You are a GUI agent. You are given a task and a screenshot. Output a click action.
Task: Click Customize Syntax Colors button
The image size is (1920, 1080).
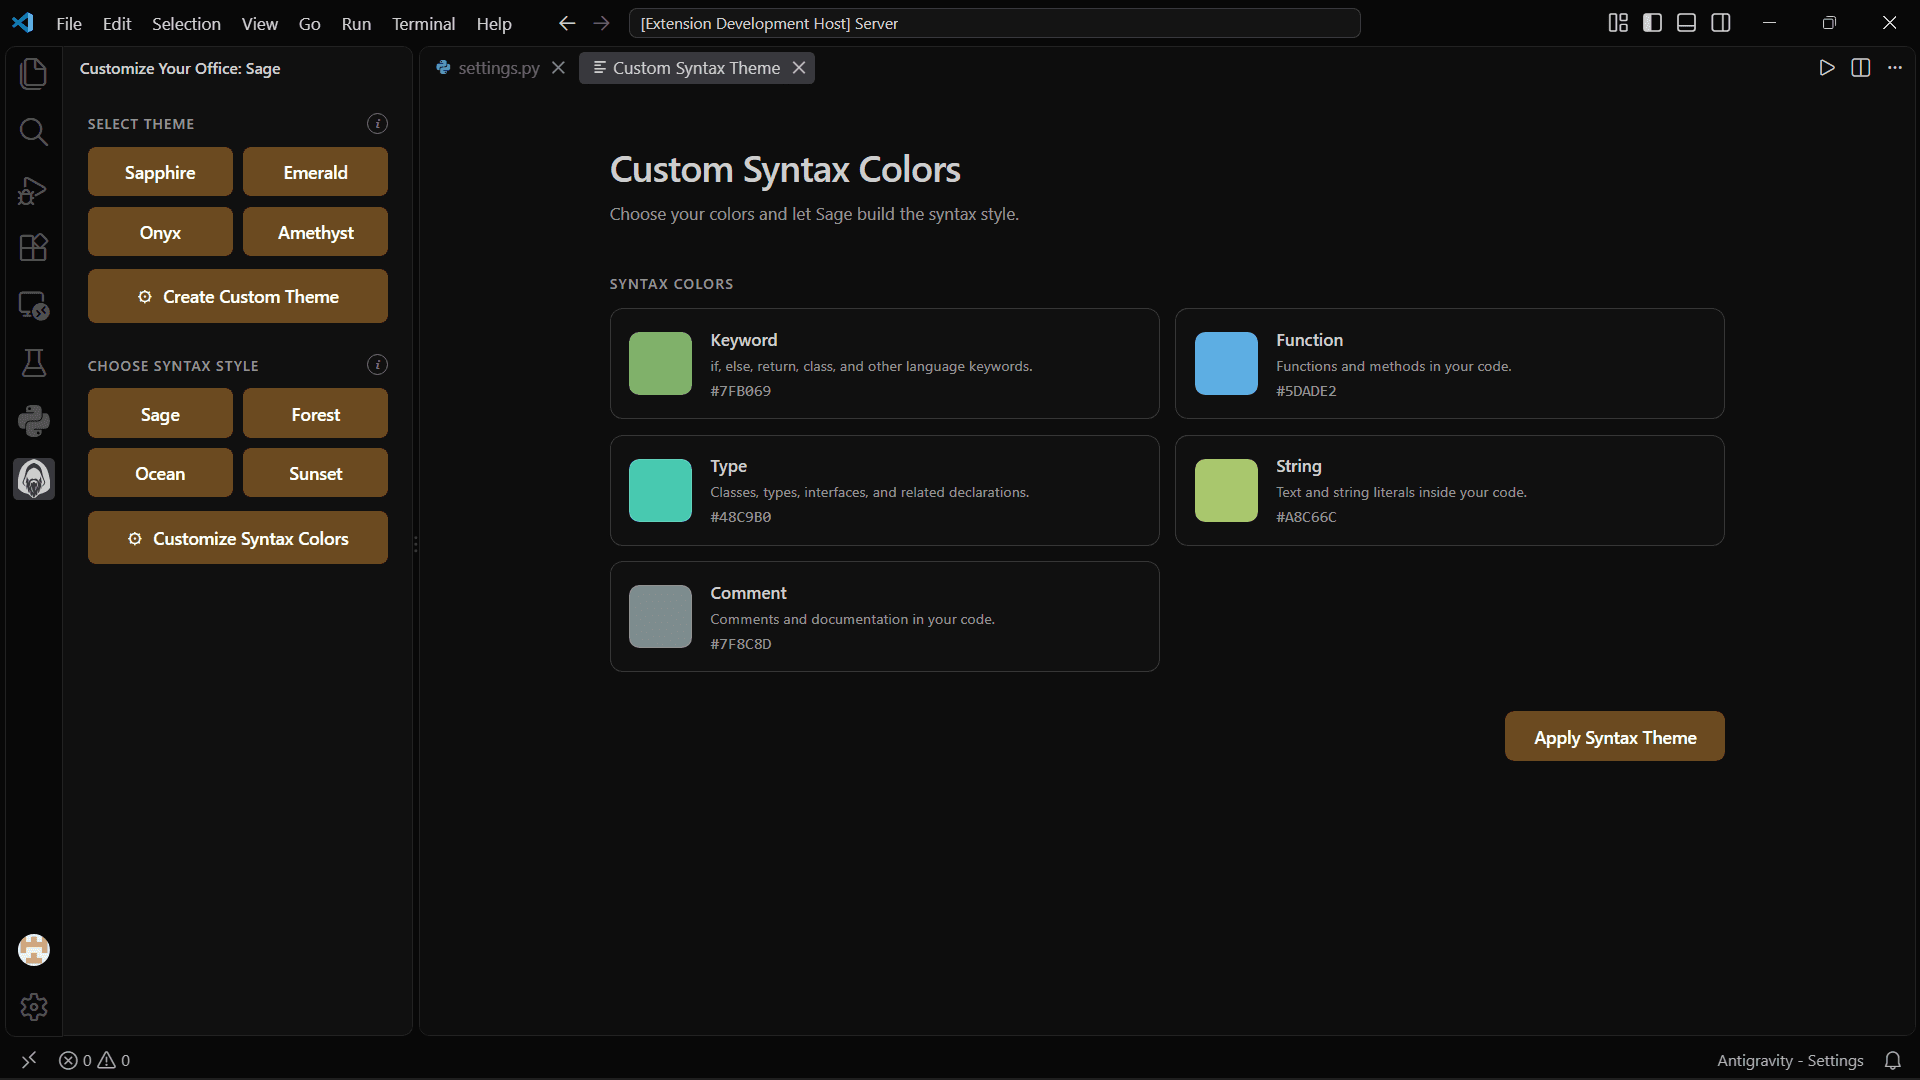tap(238, 538)
